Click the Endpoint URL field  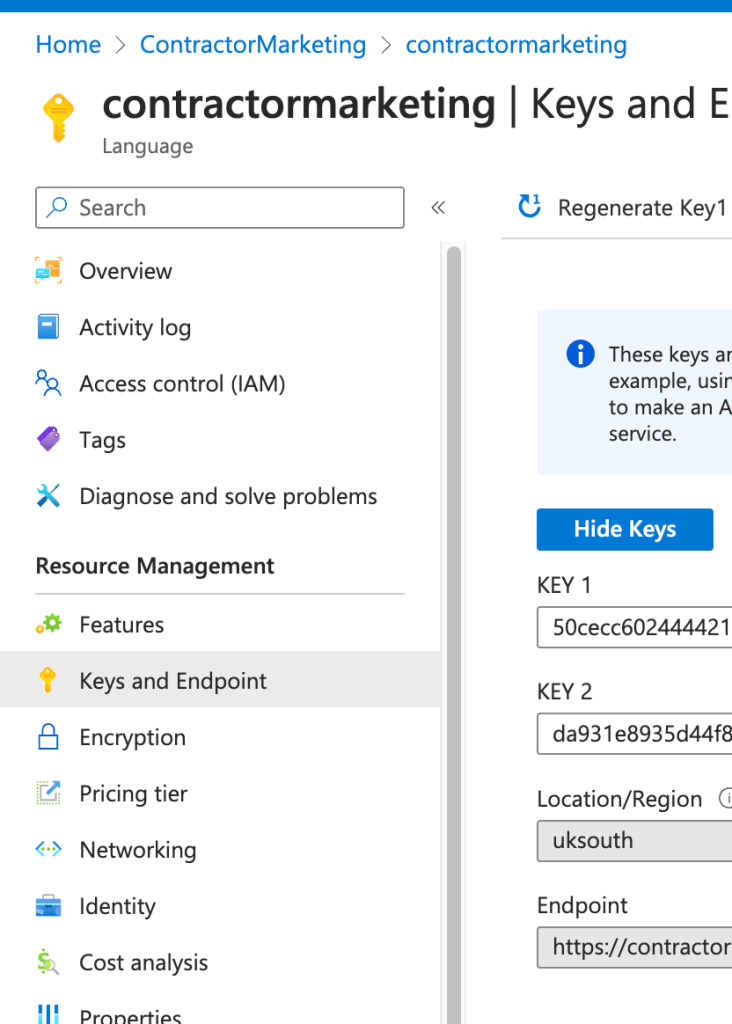click(635, 947)
